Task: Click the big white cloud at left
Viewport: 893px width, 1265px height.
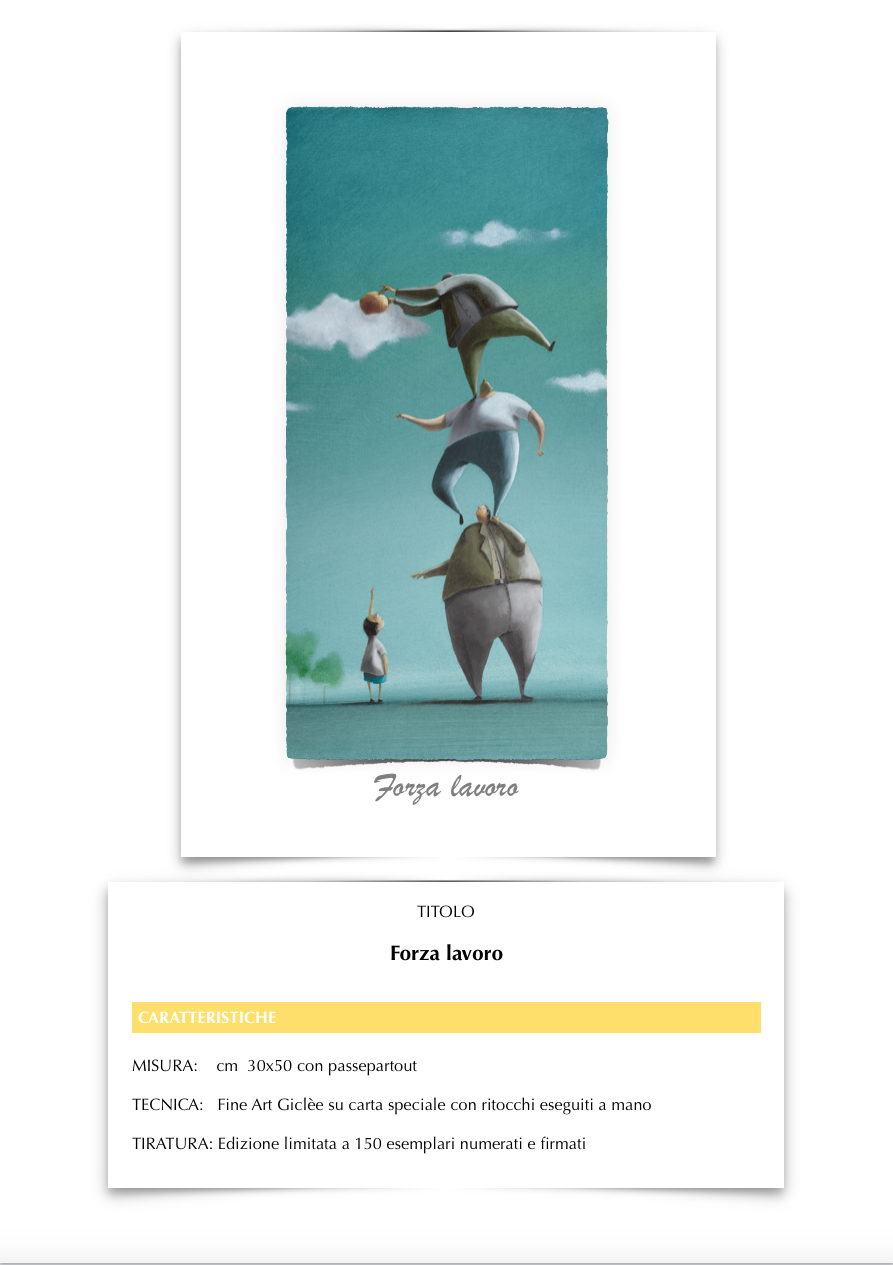Action: [x=343, y=325]
